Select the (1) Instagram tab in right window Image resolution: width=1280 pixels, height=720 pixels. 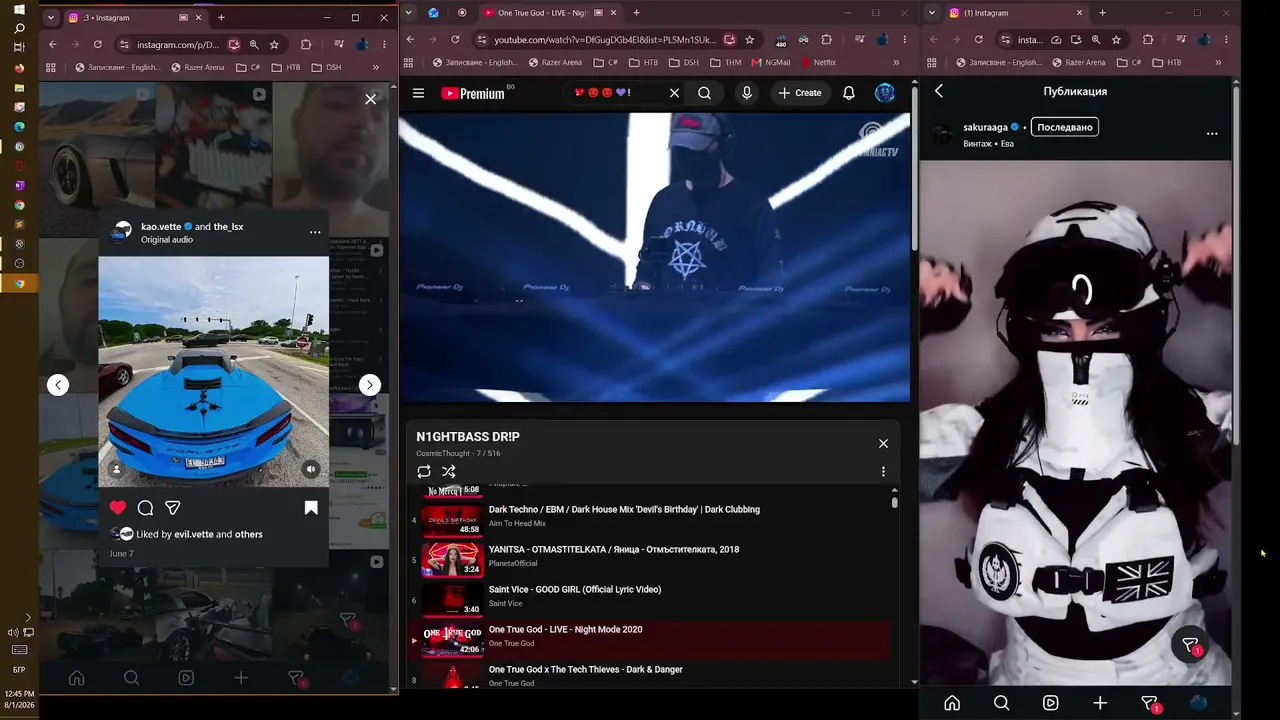1016,13
